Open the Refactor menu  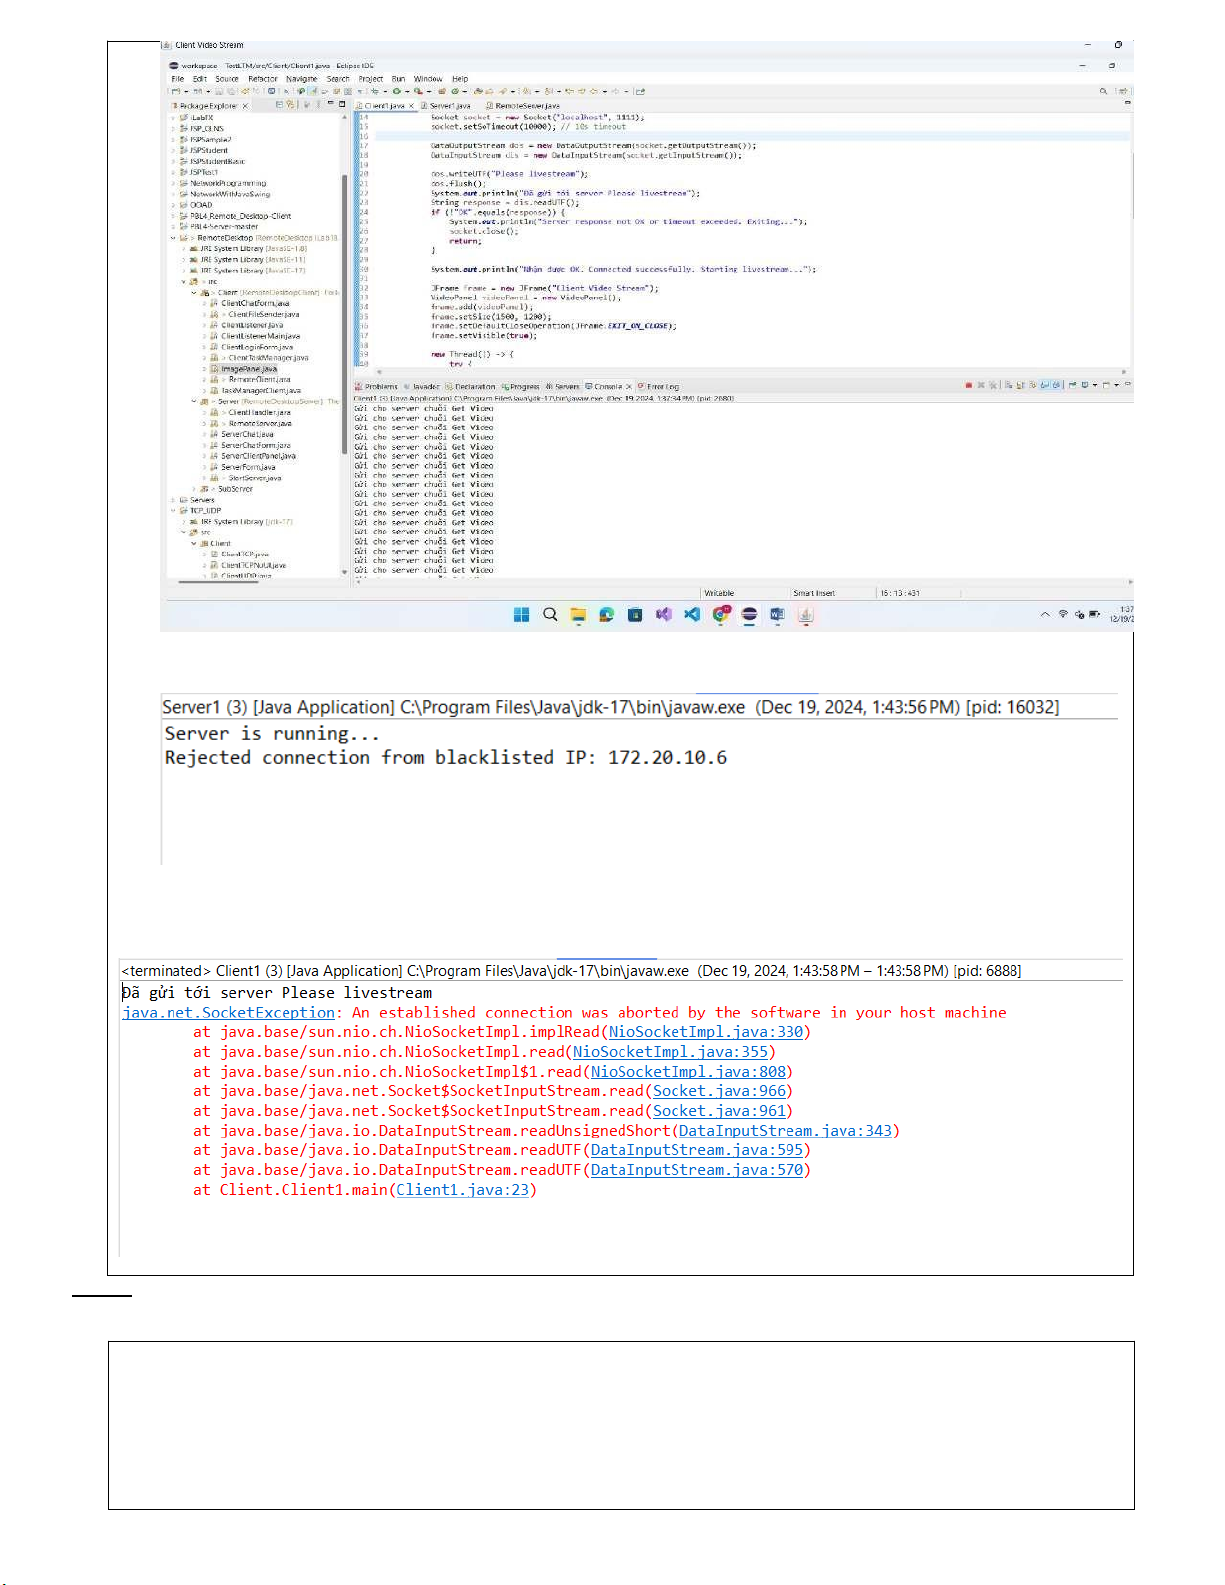(x=262, y=79)
